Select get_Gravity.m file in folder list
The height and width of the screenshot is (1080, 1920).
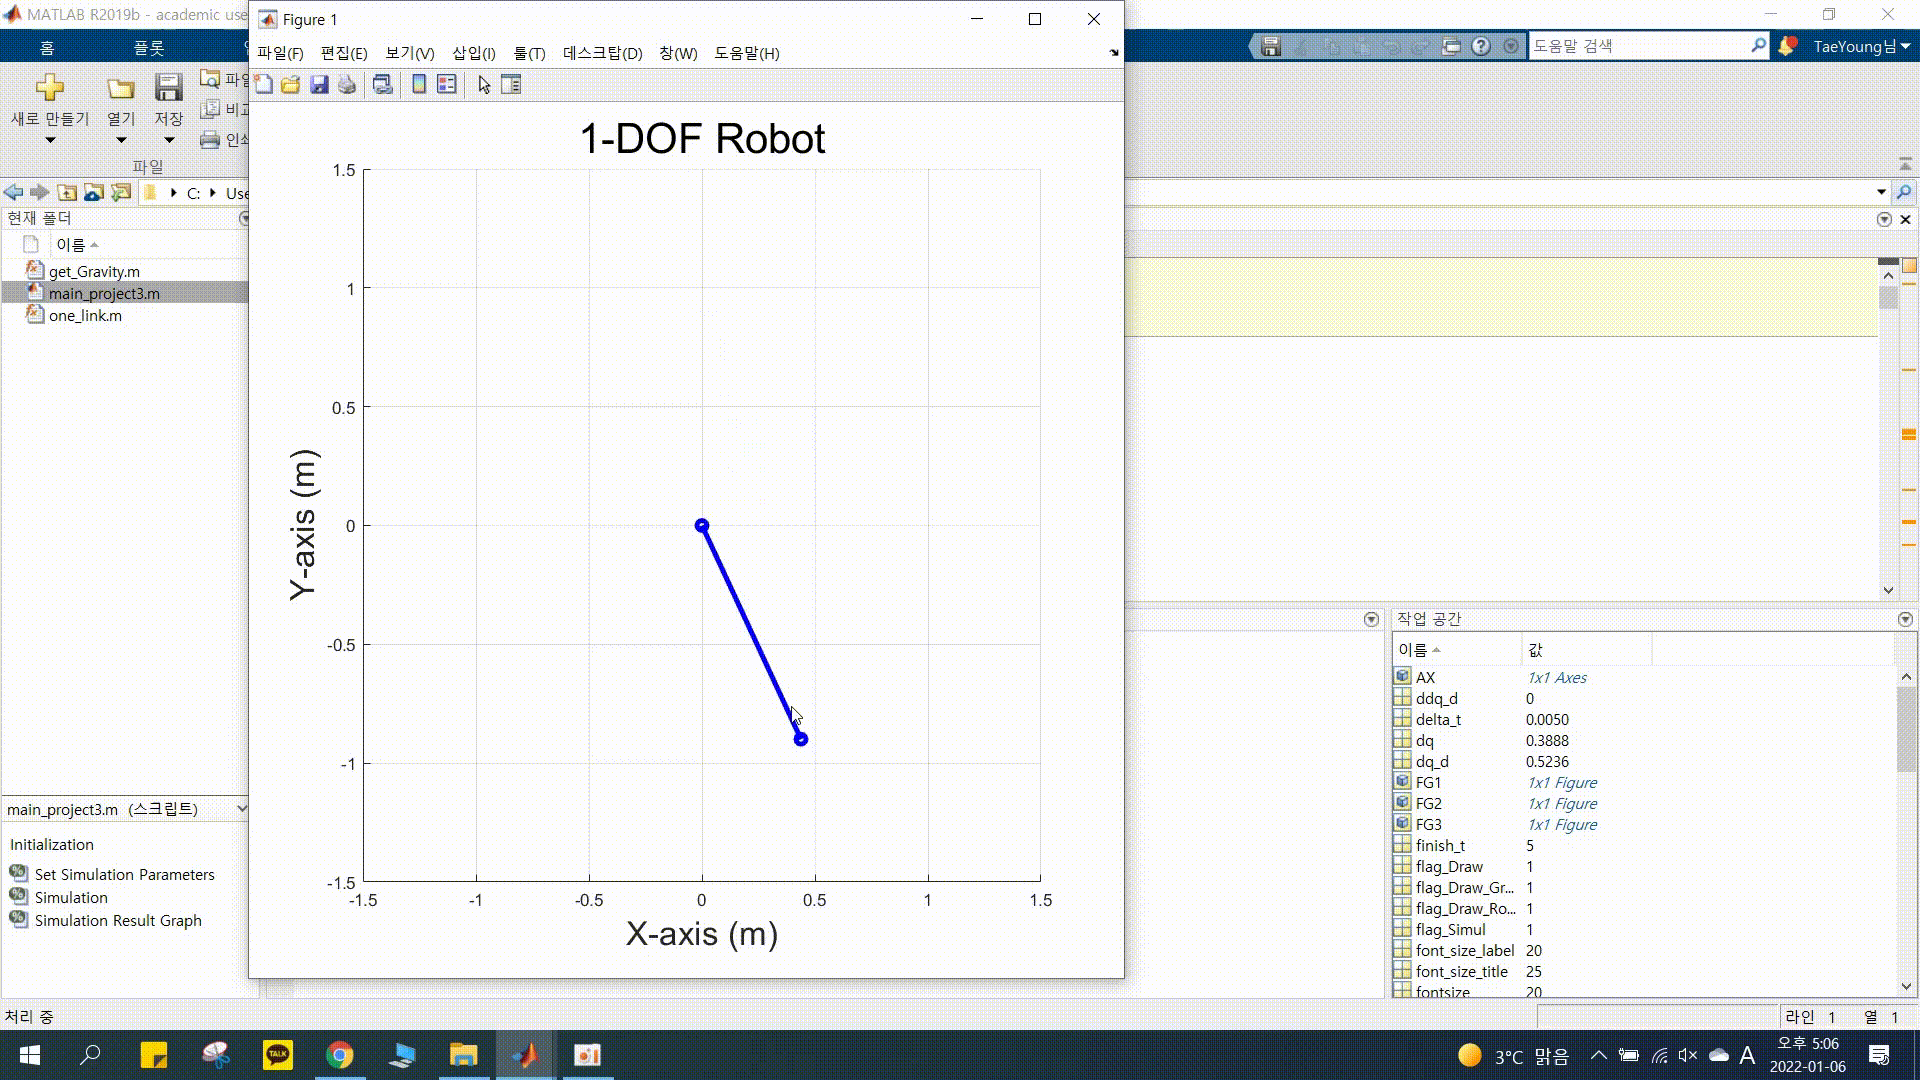tap(94, 271)
